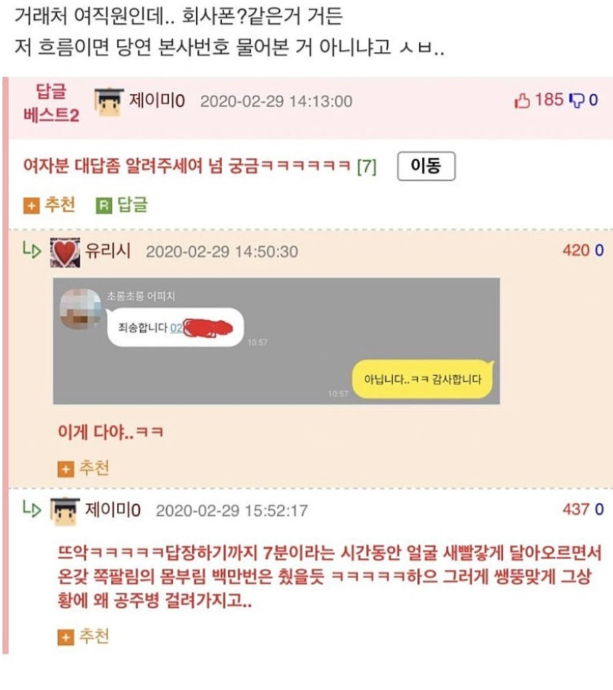Click orange plus 추천 icon under best comment
Viewport: 613px width, 690px height.
pyautogui.click(x=31, y=206)
